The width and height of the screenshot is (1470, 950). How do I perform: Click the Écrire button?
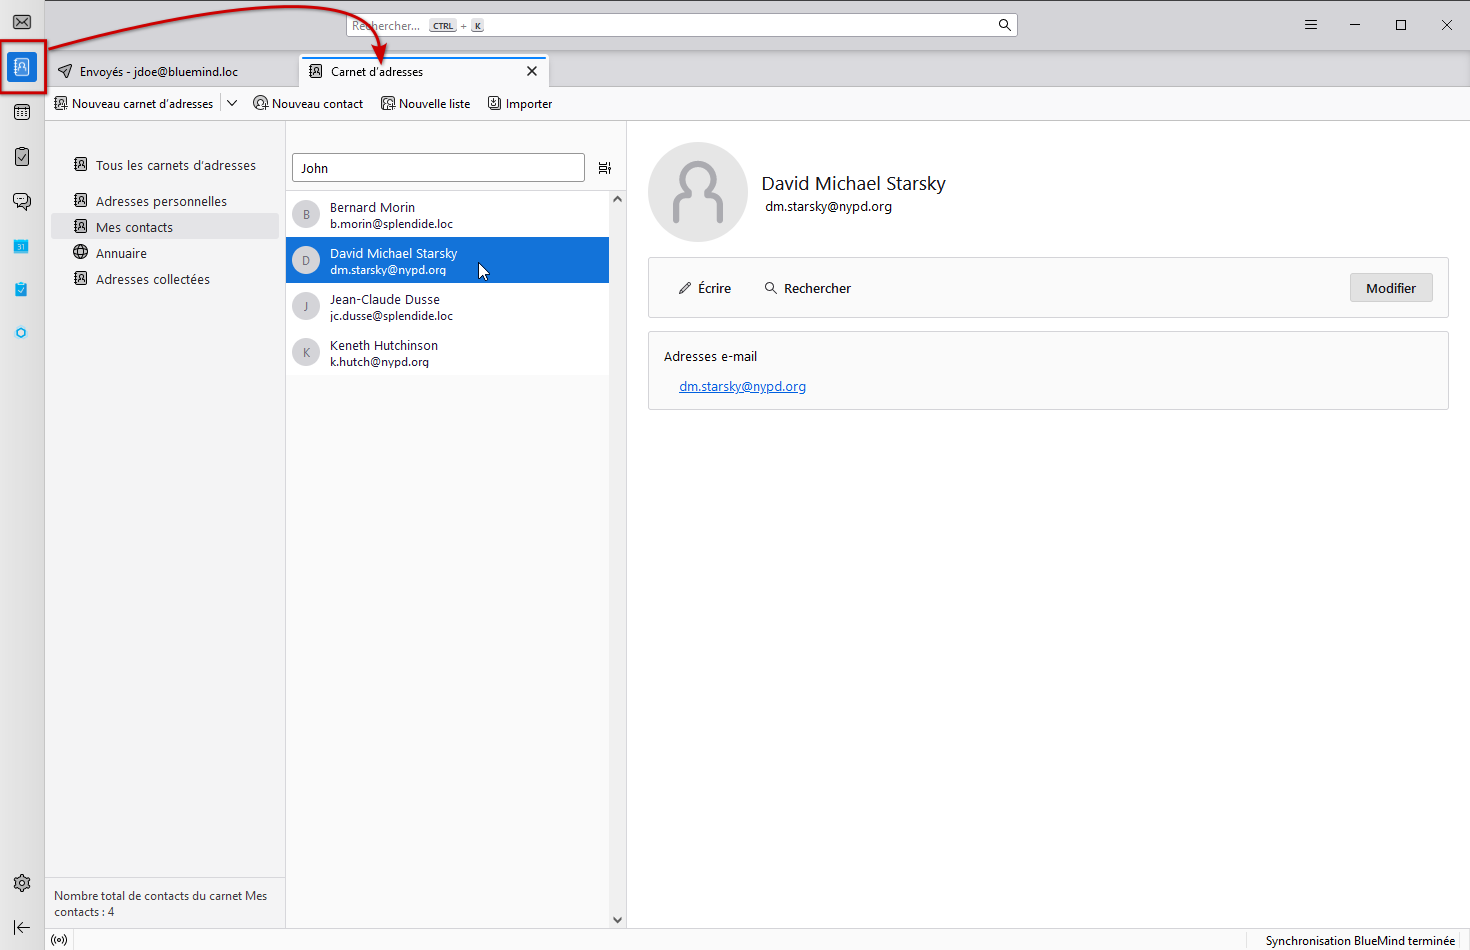click(x=705, y=288)
